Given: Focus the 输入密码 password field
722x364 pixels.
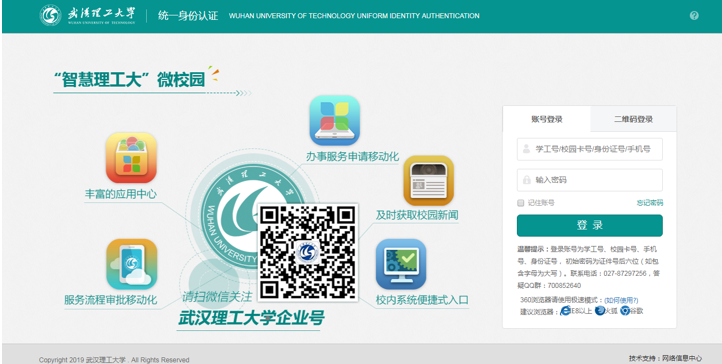Looking at the screenshot, I should pyautogui.click(x=589, y=180).
